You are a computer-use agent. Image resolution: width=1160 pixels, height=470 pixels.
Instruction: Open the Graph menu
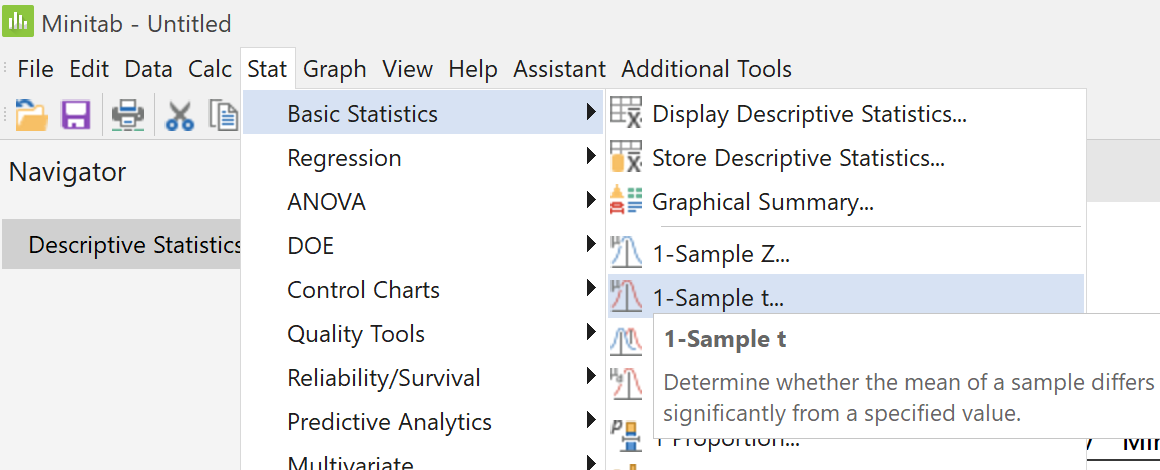tap(334, 69)
